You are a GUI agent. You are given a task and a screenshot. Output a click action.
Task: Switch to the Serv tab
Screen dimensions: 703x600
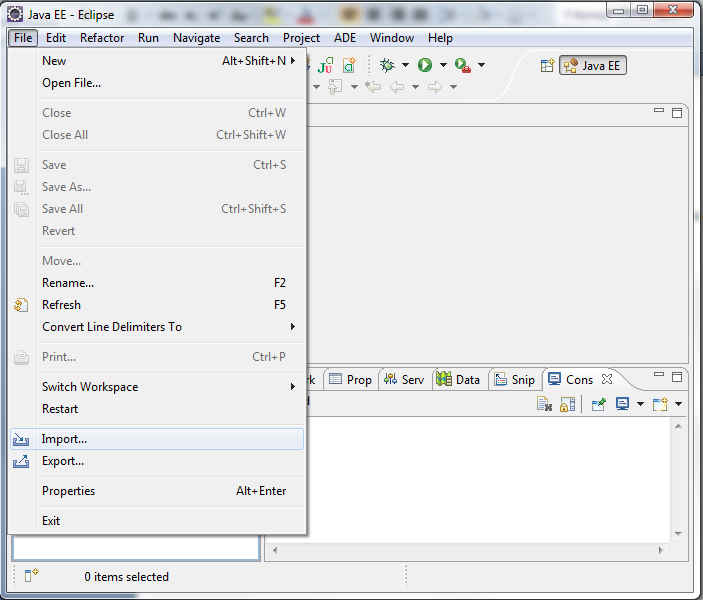pos(404,380)
